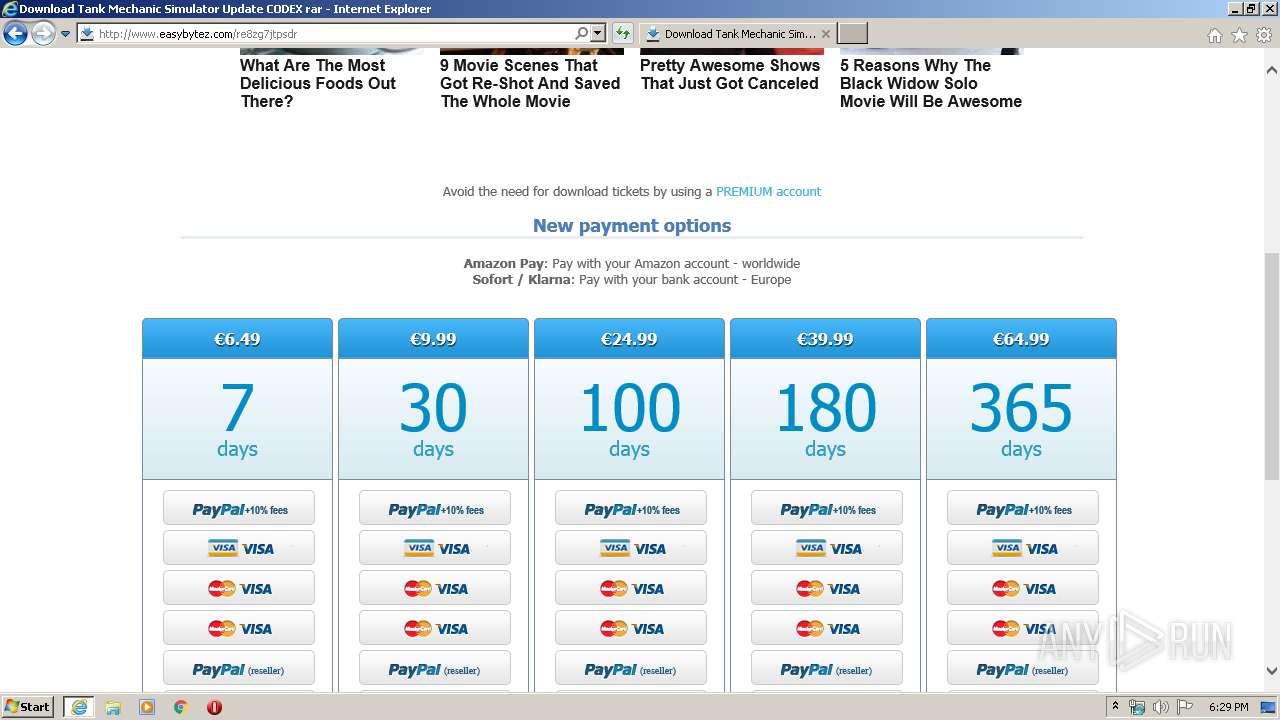Pay 180 days plan with PayPal +10% fees

pyautogui.click(x=827, y=508)
